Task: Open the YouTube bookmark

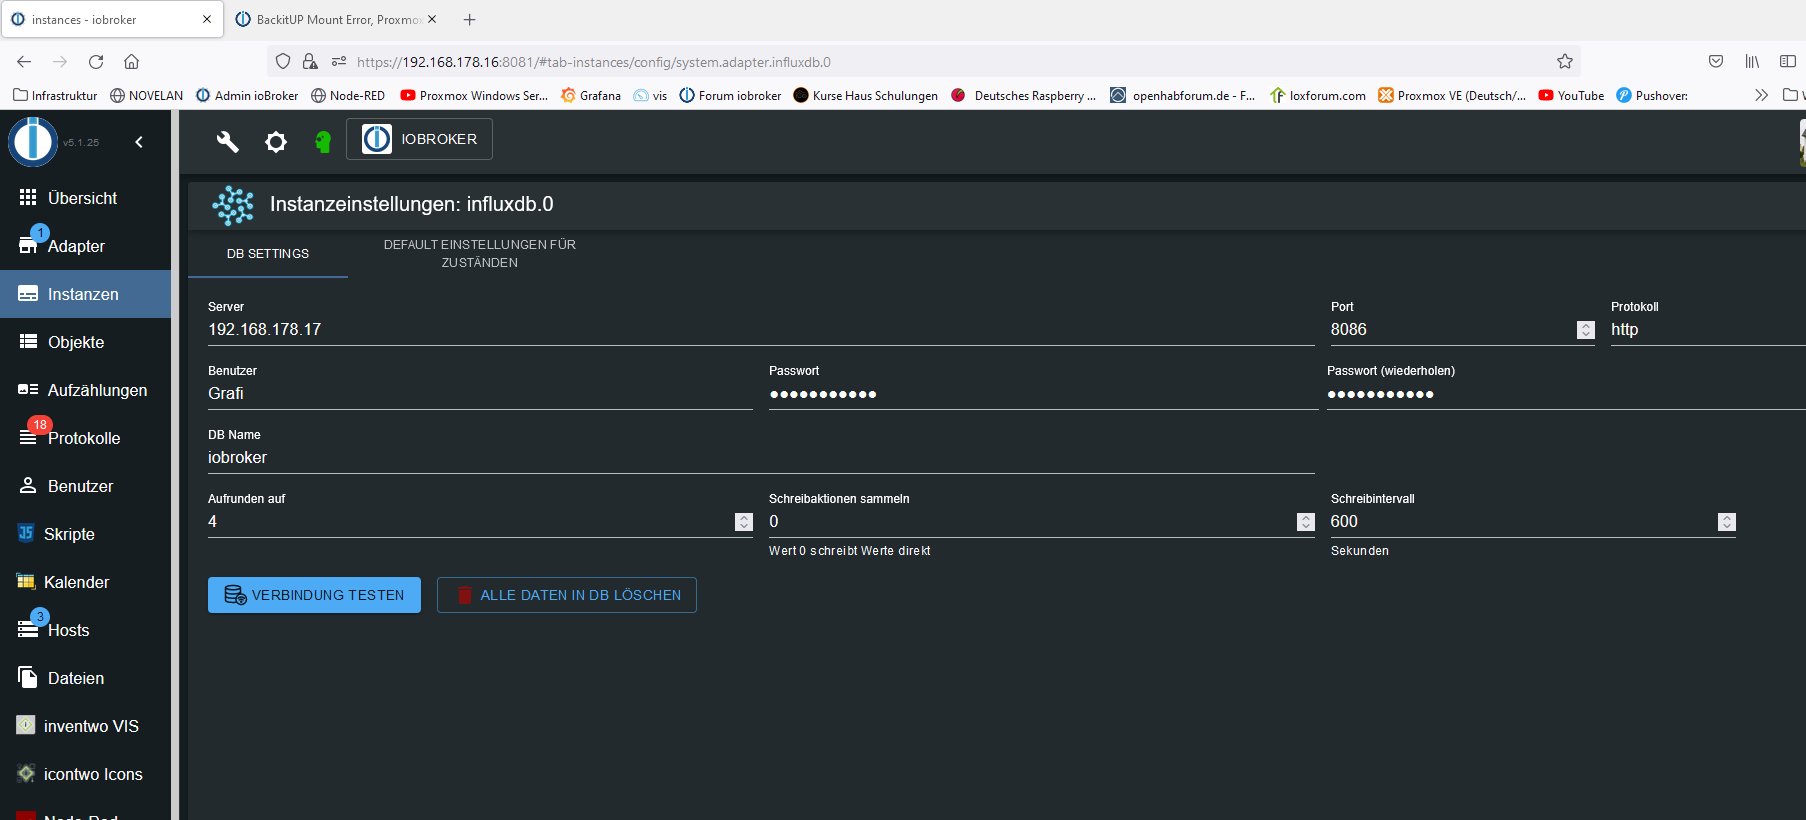Action: tap(1571, 96)
